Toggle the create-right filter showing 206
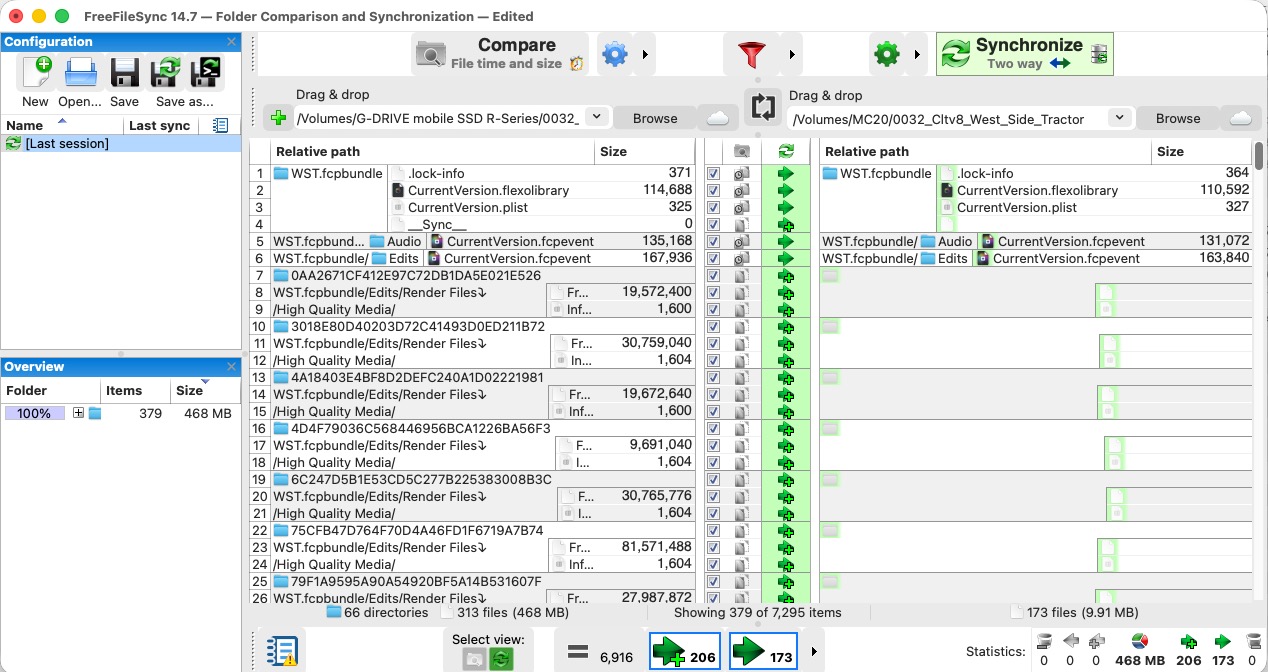This screenshot has height=672, width=1268. click(x=685, y=652)
